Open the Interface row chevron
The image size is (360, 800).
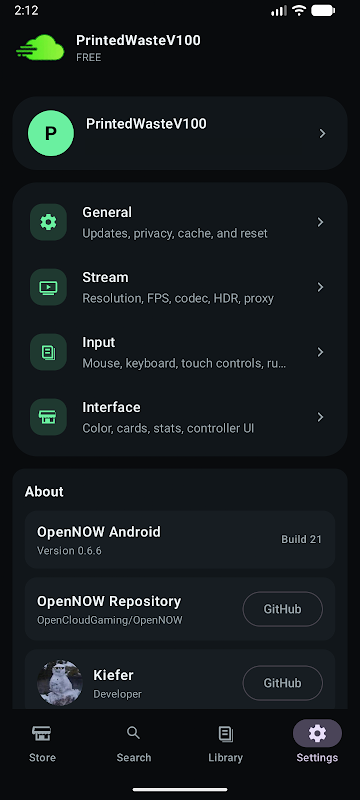pyautogui.click(x=320, y=417)
